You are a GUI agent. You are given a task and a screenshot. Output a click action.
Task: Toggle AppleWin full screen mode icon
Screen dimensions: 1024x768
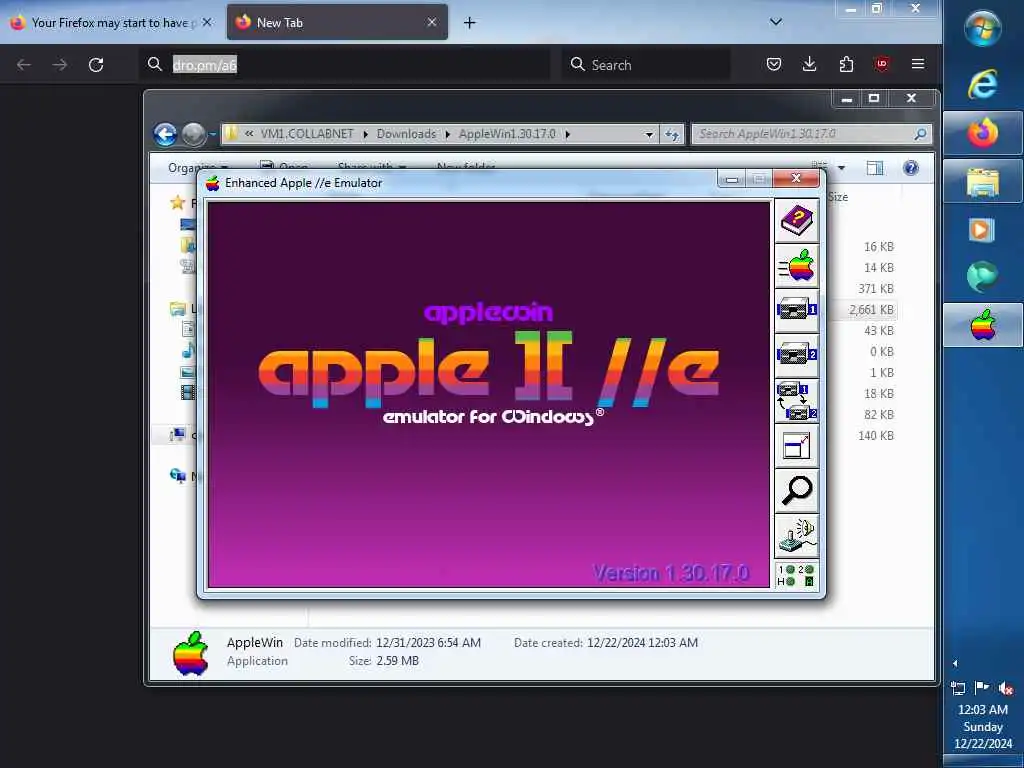[797, 446]
